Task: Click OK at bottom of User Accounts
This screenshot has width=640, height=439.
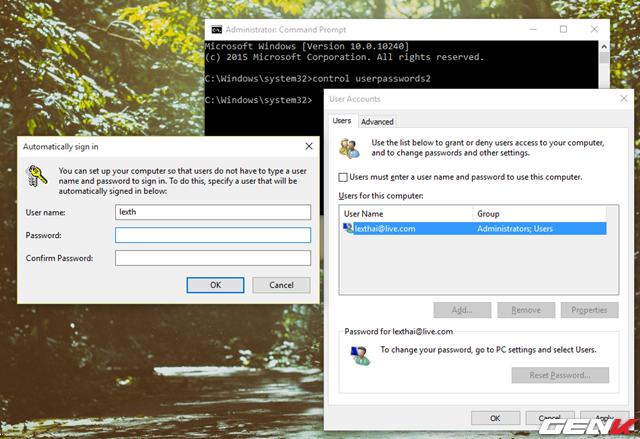Action: click(x=495, y=418)
